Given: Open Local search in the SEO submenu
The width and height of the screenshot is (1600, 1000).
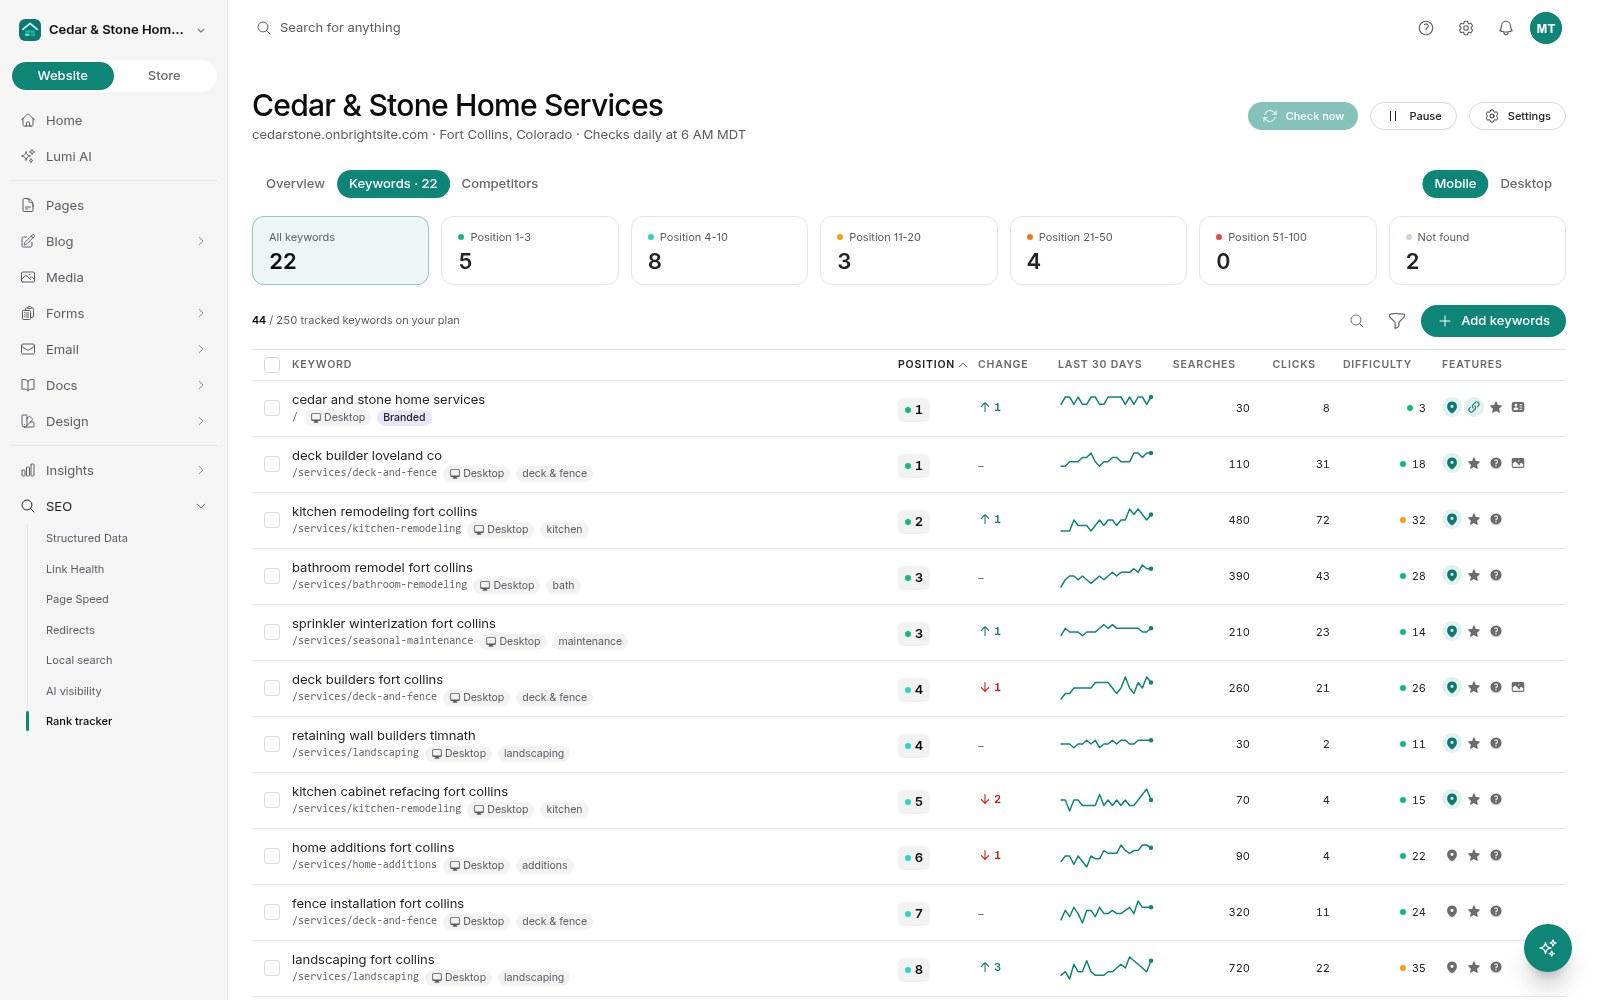Looking at the screenshot, I should [79, 661].
